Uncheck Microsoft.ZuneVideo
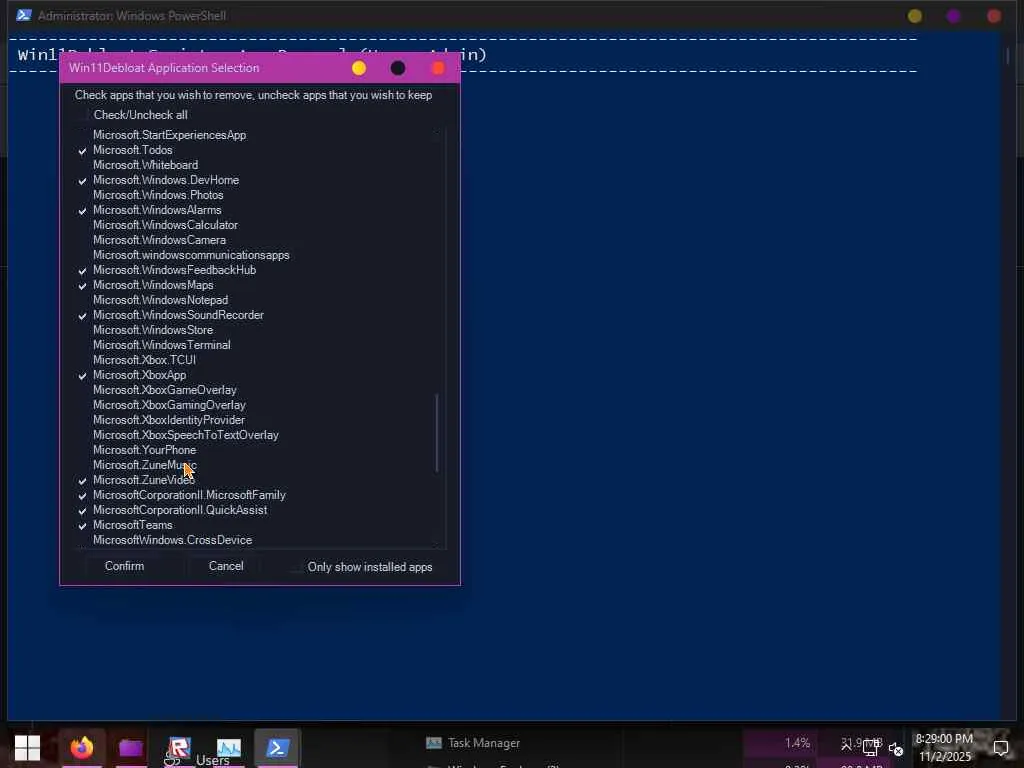Screen dimensions: 1024x768 [82, 481]
